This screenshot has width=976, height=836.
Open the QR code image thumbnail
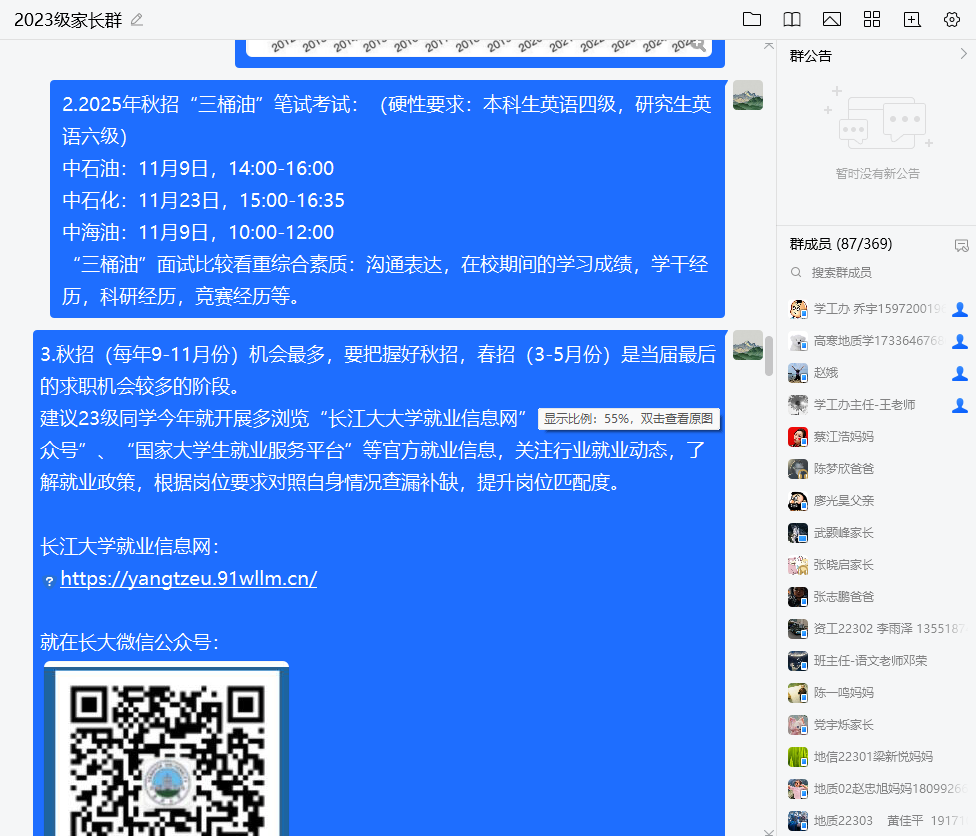coord(166,750)
